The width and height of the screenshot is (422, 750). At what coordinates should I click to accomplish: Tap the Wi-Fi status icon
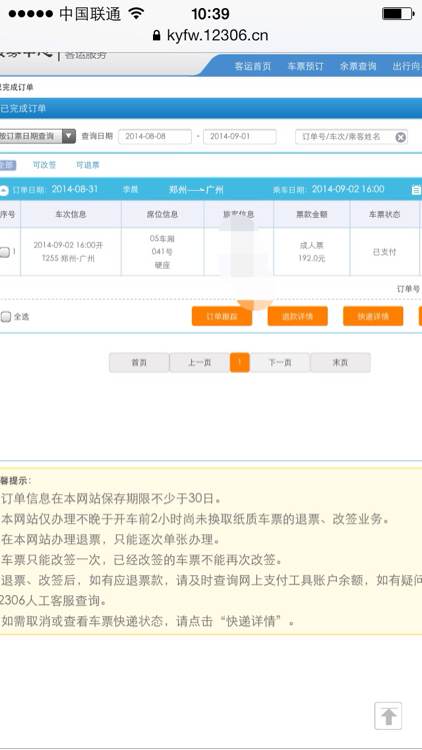tap(136, 13)
